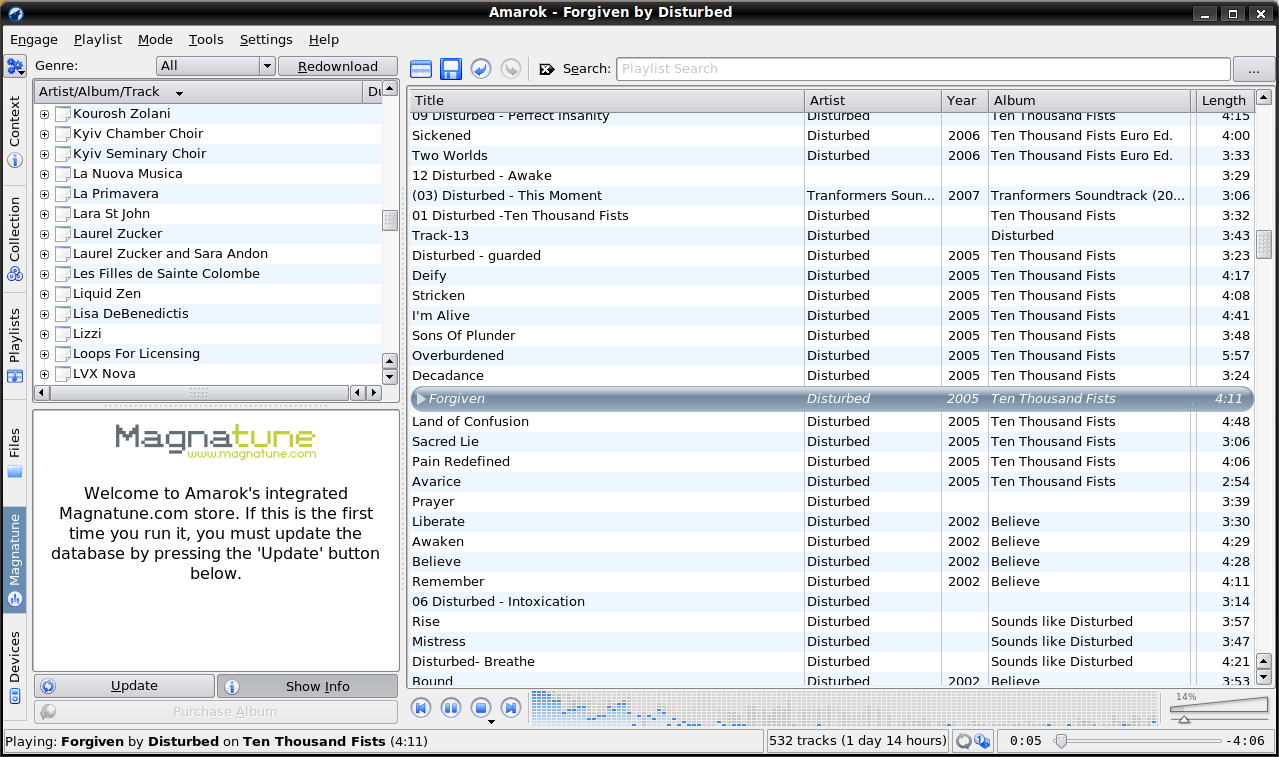Select the 'Decadance' track row
This screenshot has width=1279, height=757.
(831, 376)
